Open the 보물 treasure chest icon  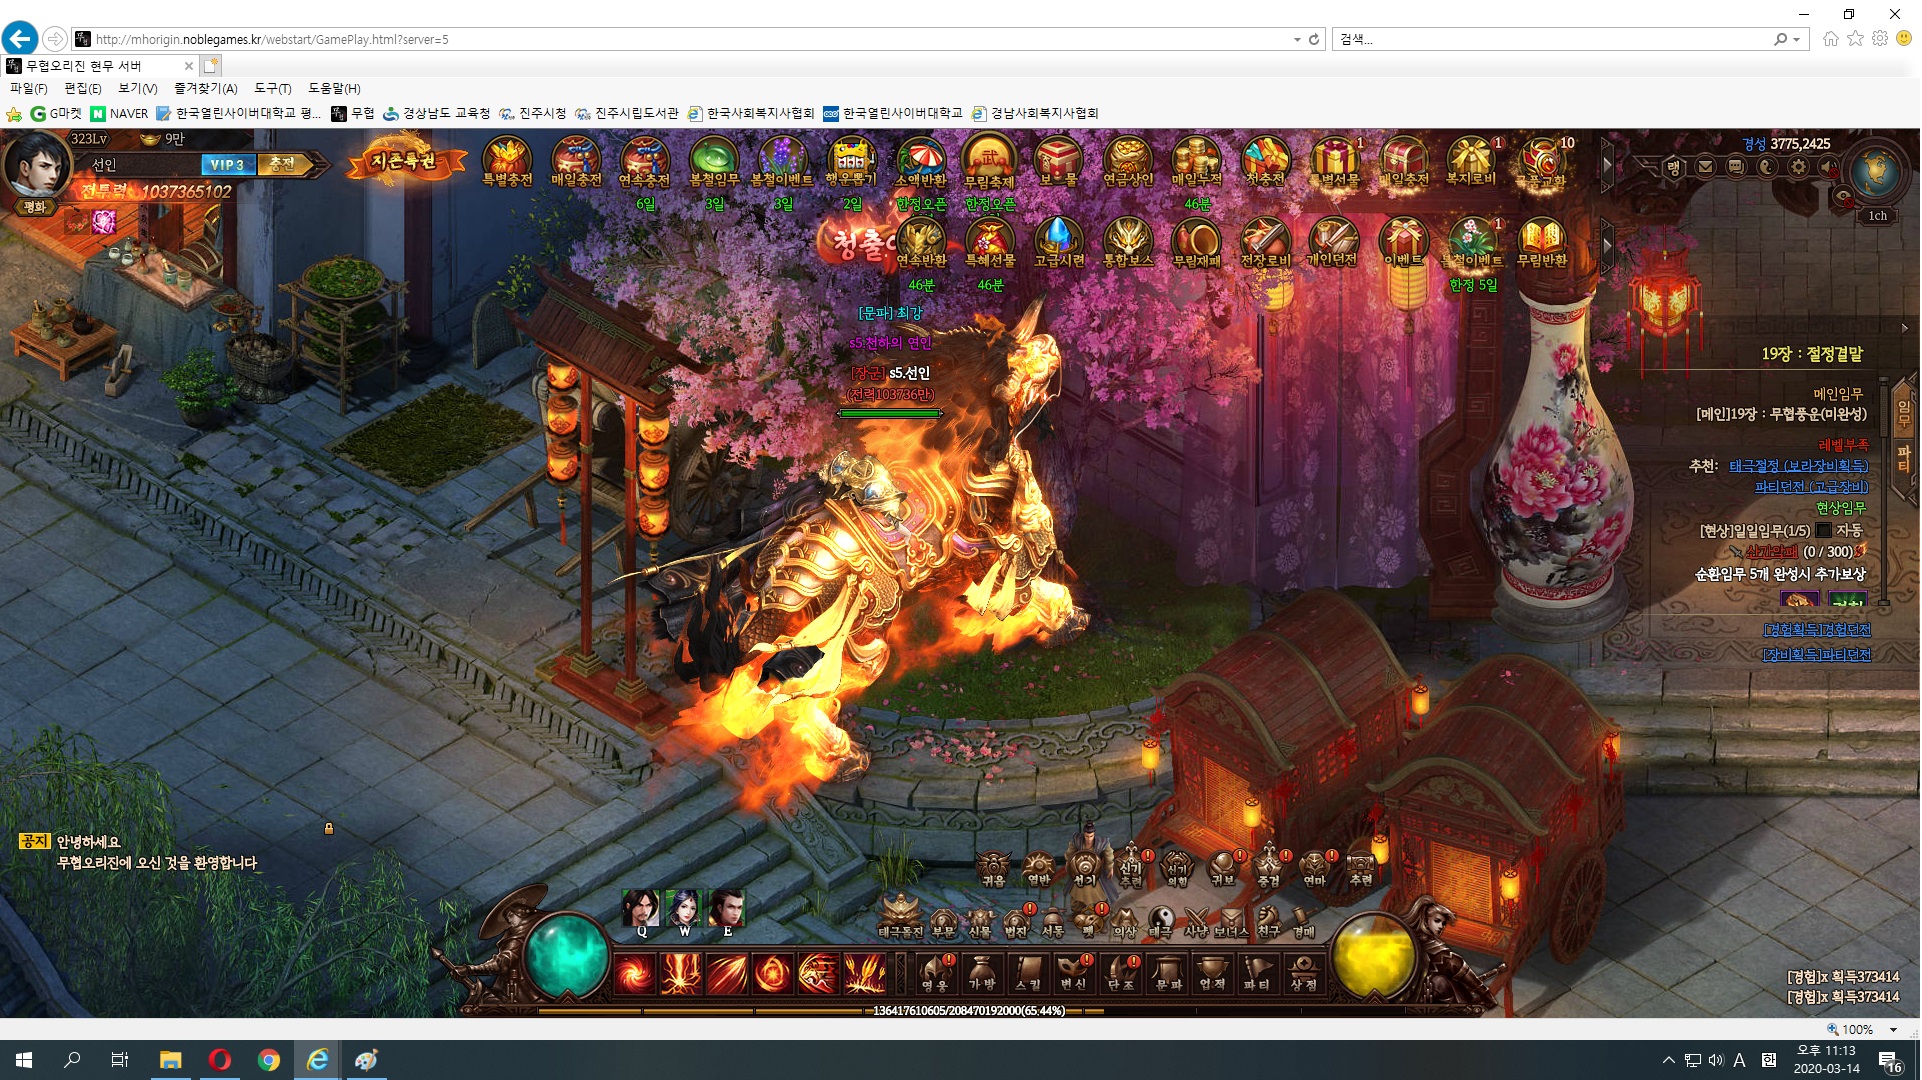(x=1058, y=162)
